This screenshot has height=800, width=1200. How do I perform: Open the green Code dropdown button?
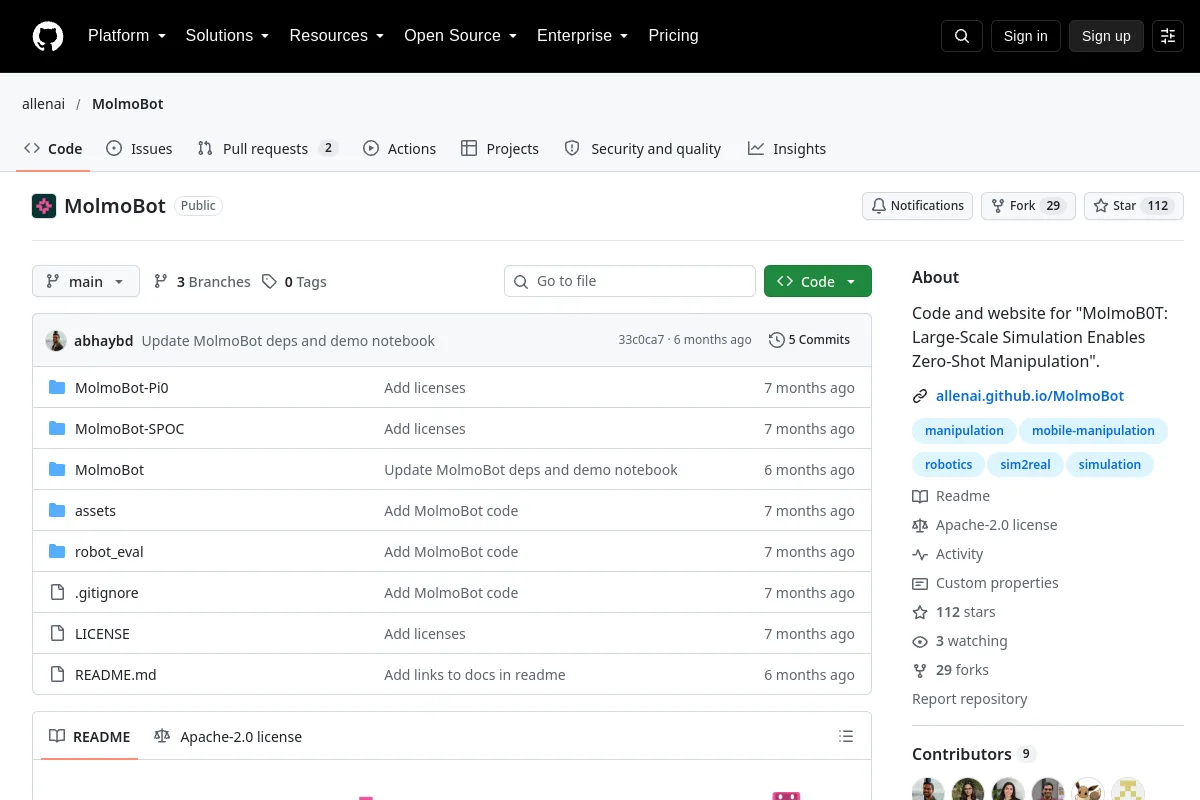pos(818,281)
